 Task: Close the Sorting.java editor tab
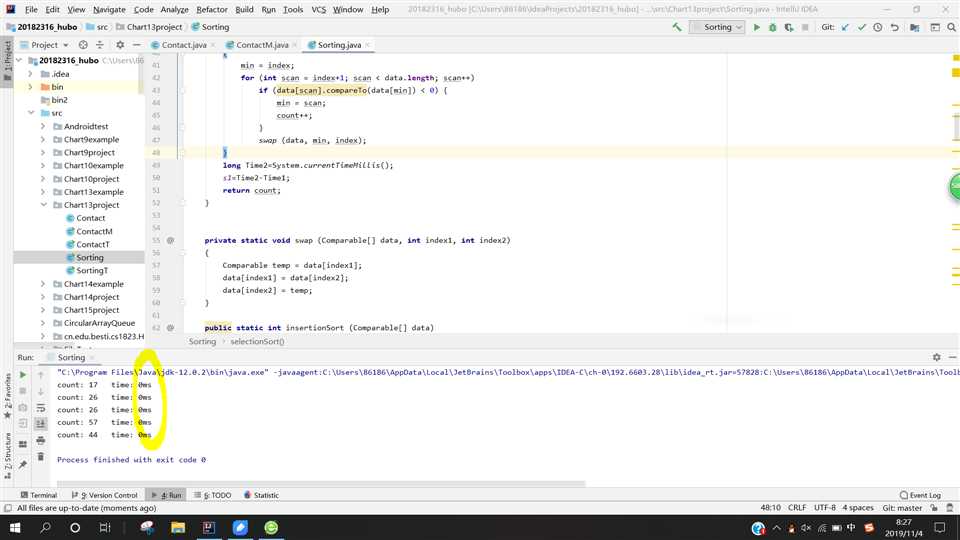pos(367,45)
